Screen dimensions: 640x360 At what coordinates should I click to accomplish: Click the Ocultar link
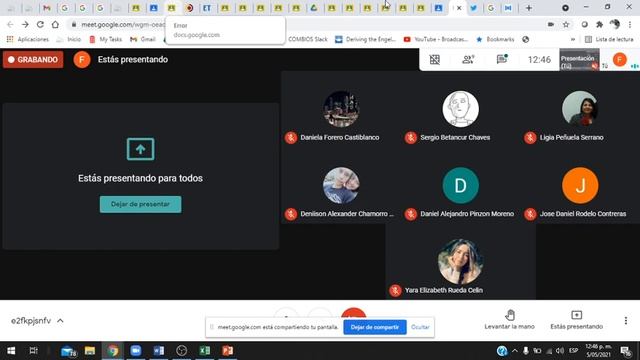click(420, 327)
